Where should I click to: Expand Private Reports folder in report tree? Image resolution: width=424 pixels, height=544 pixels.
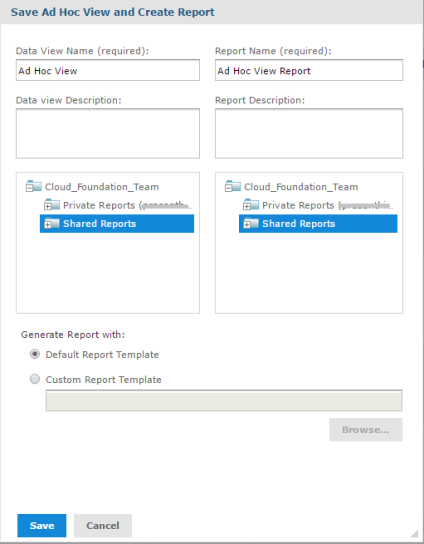247,206
